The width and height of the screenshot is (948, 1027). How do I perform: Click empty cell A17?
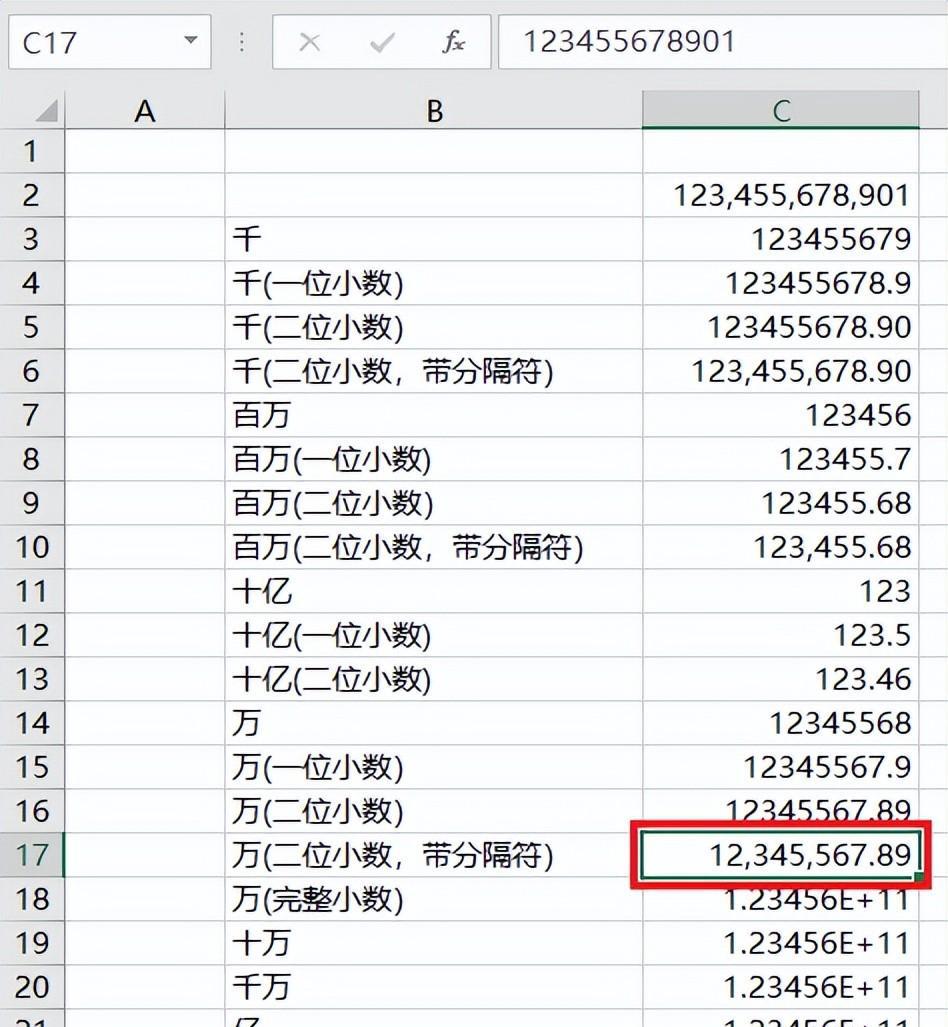click(x=145, y=855)
